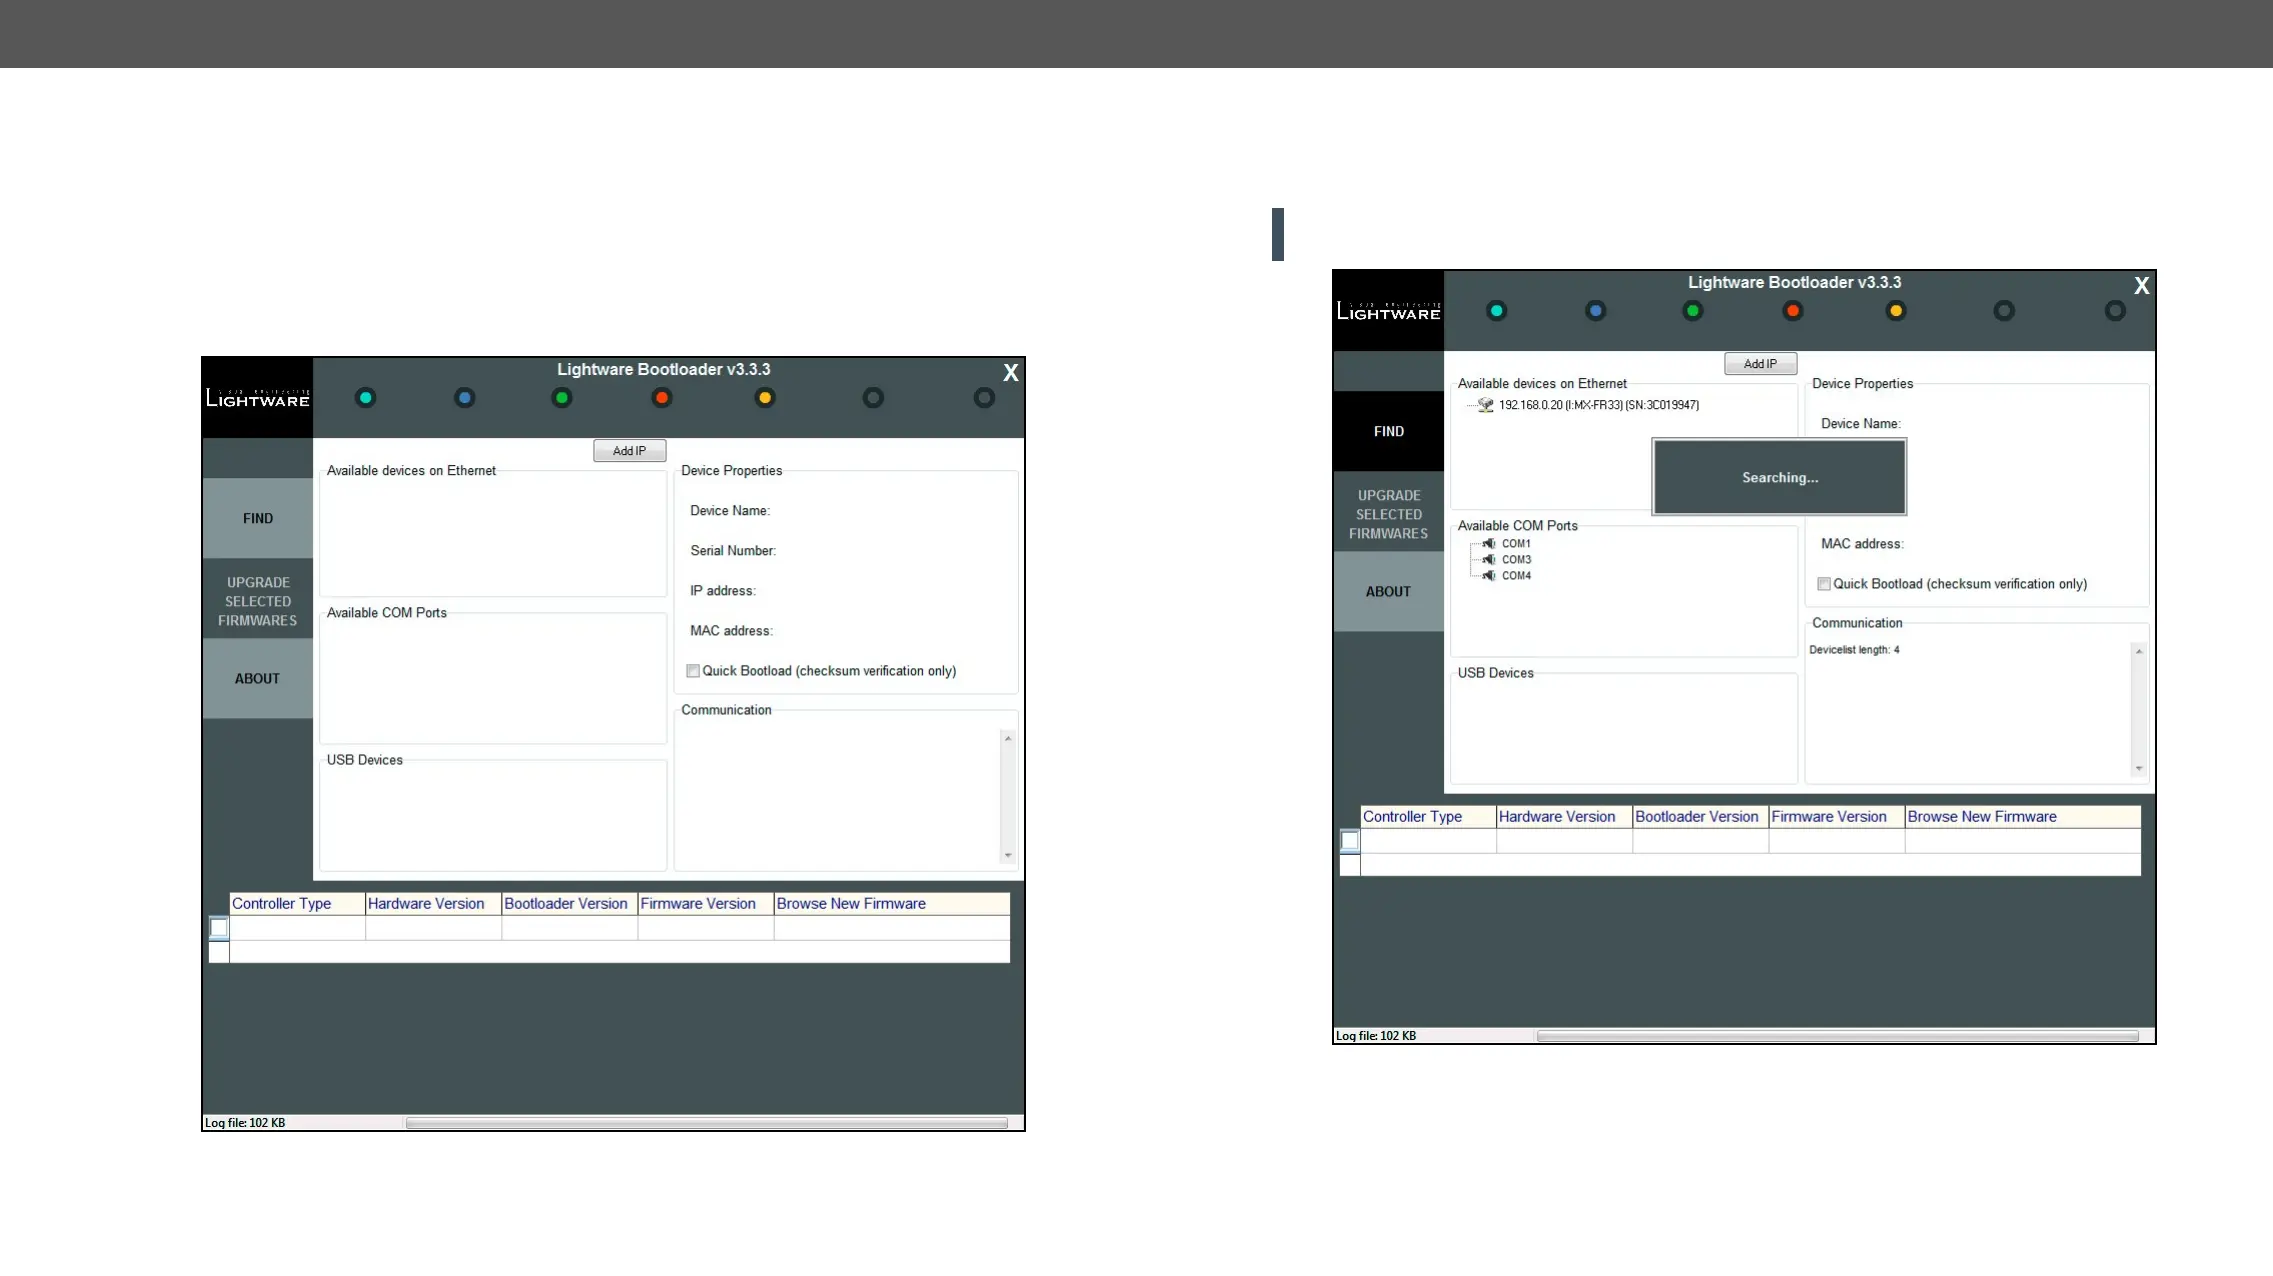2273x1276 pixels.
Task: Click the cyan status dot in right Bootloader window
Action: pos(1497,311)
